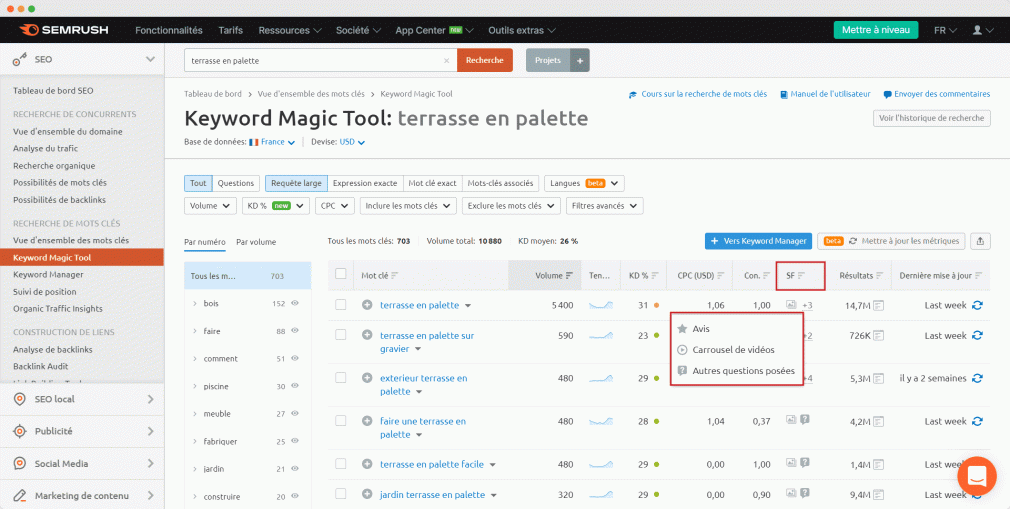1010x509 pixels.
Task: Open Filtres avancés dropdown
Action: [604, 206]
